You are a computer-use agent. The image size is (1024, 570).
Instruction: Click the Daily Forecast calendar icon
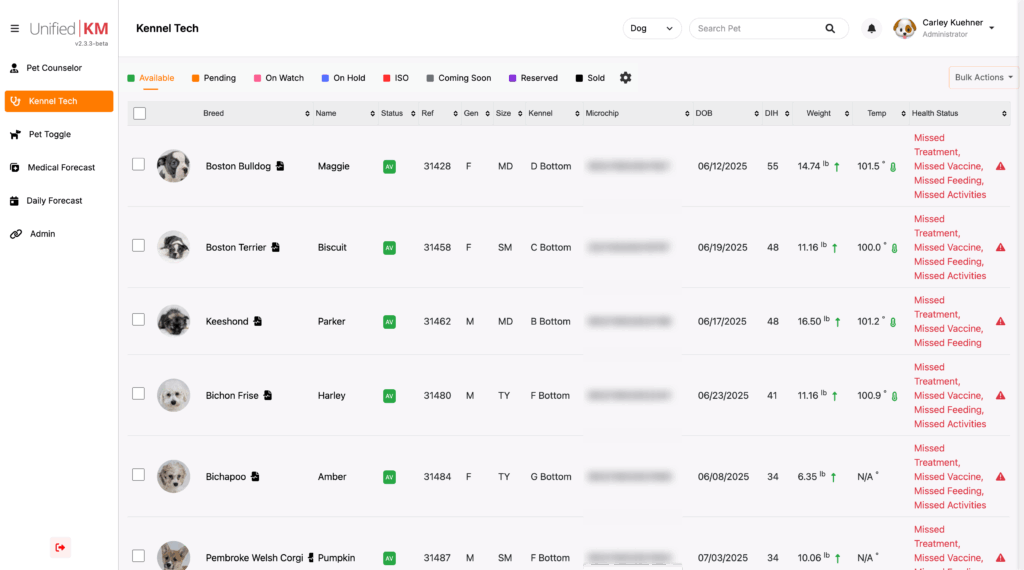(x=14, y=201)
